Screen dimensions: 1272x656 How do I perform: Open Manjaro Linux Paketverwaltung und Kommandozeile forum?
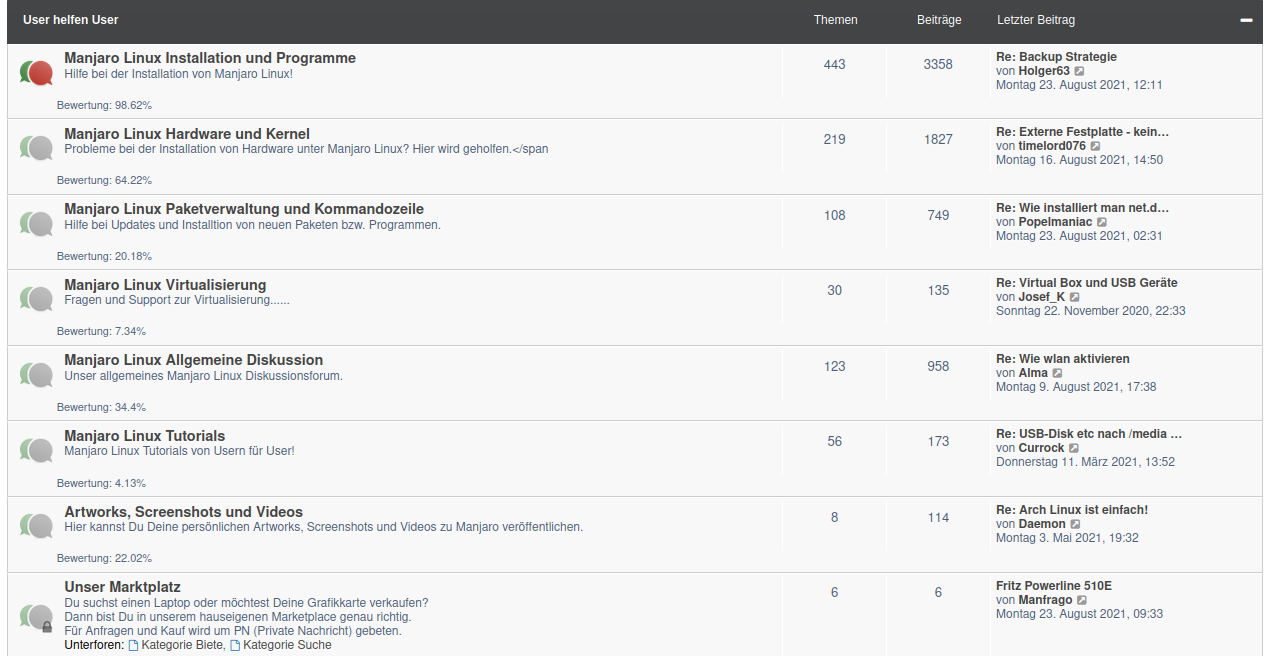pyautogui.click(x=244, y=209)
